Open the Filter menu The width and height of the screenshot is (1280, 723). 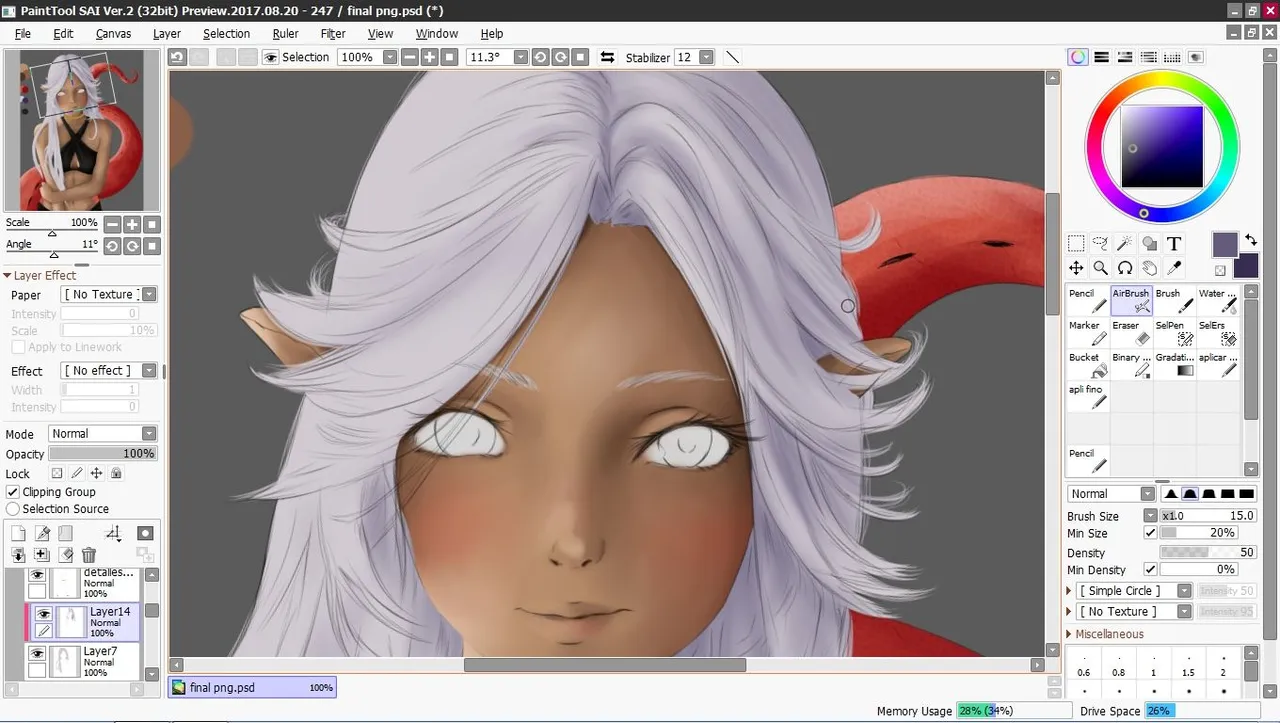333,33
